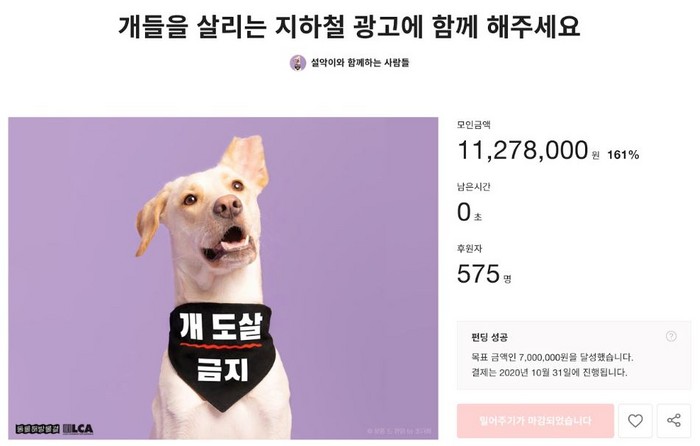
Task: Click the LCA logo on the poster
Action: pyautogui.click(x=78, y=429)
